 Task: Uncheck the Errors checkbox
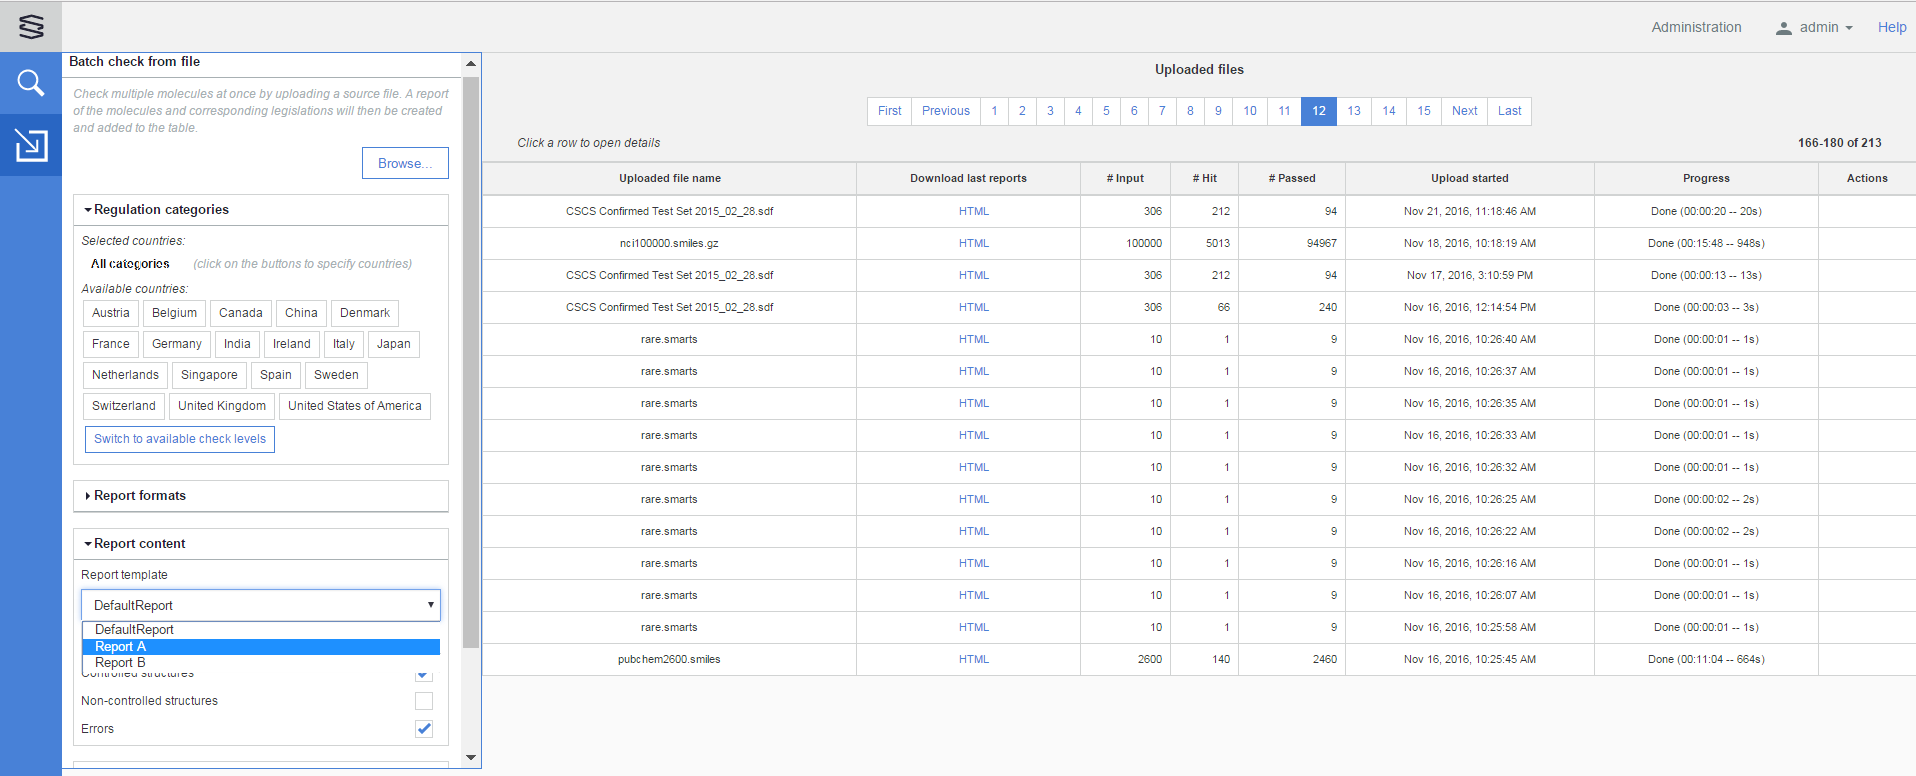pos(424,729)
